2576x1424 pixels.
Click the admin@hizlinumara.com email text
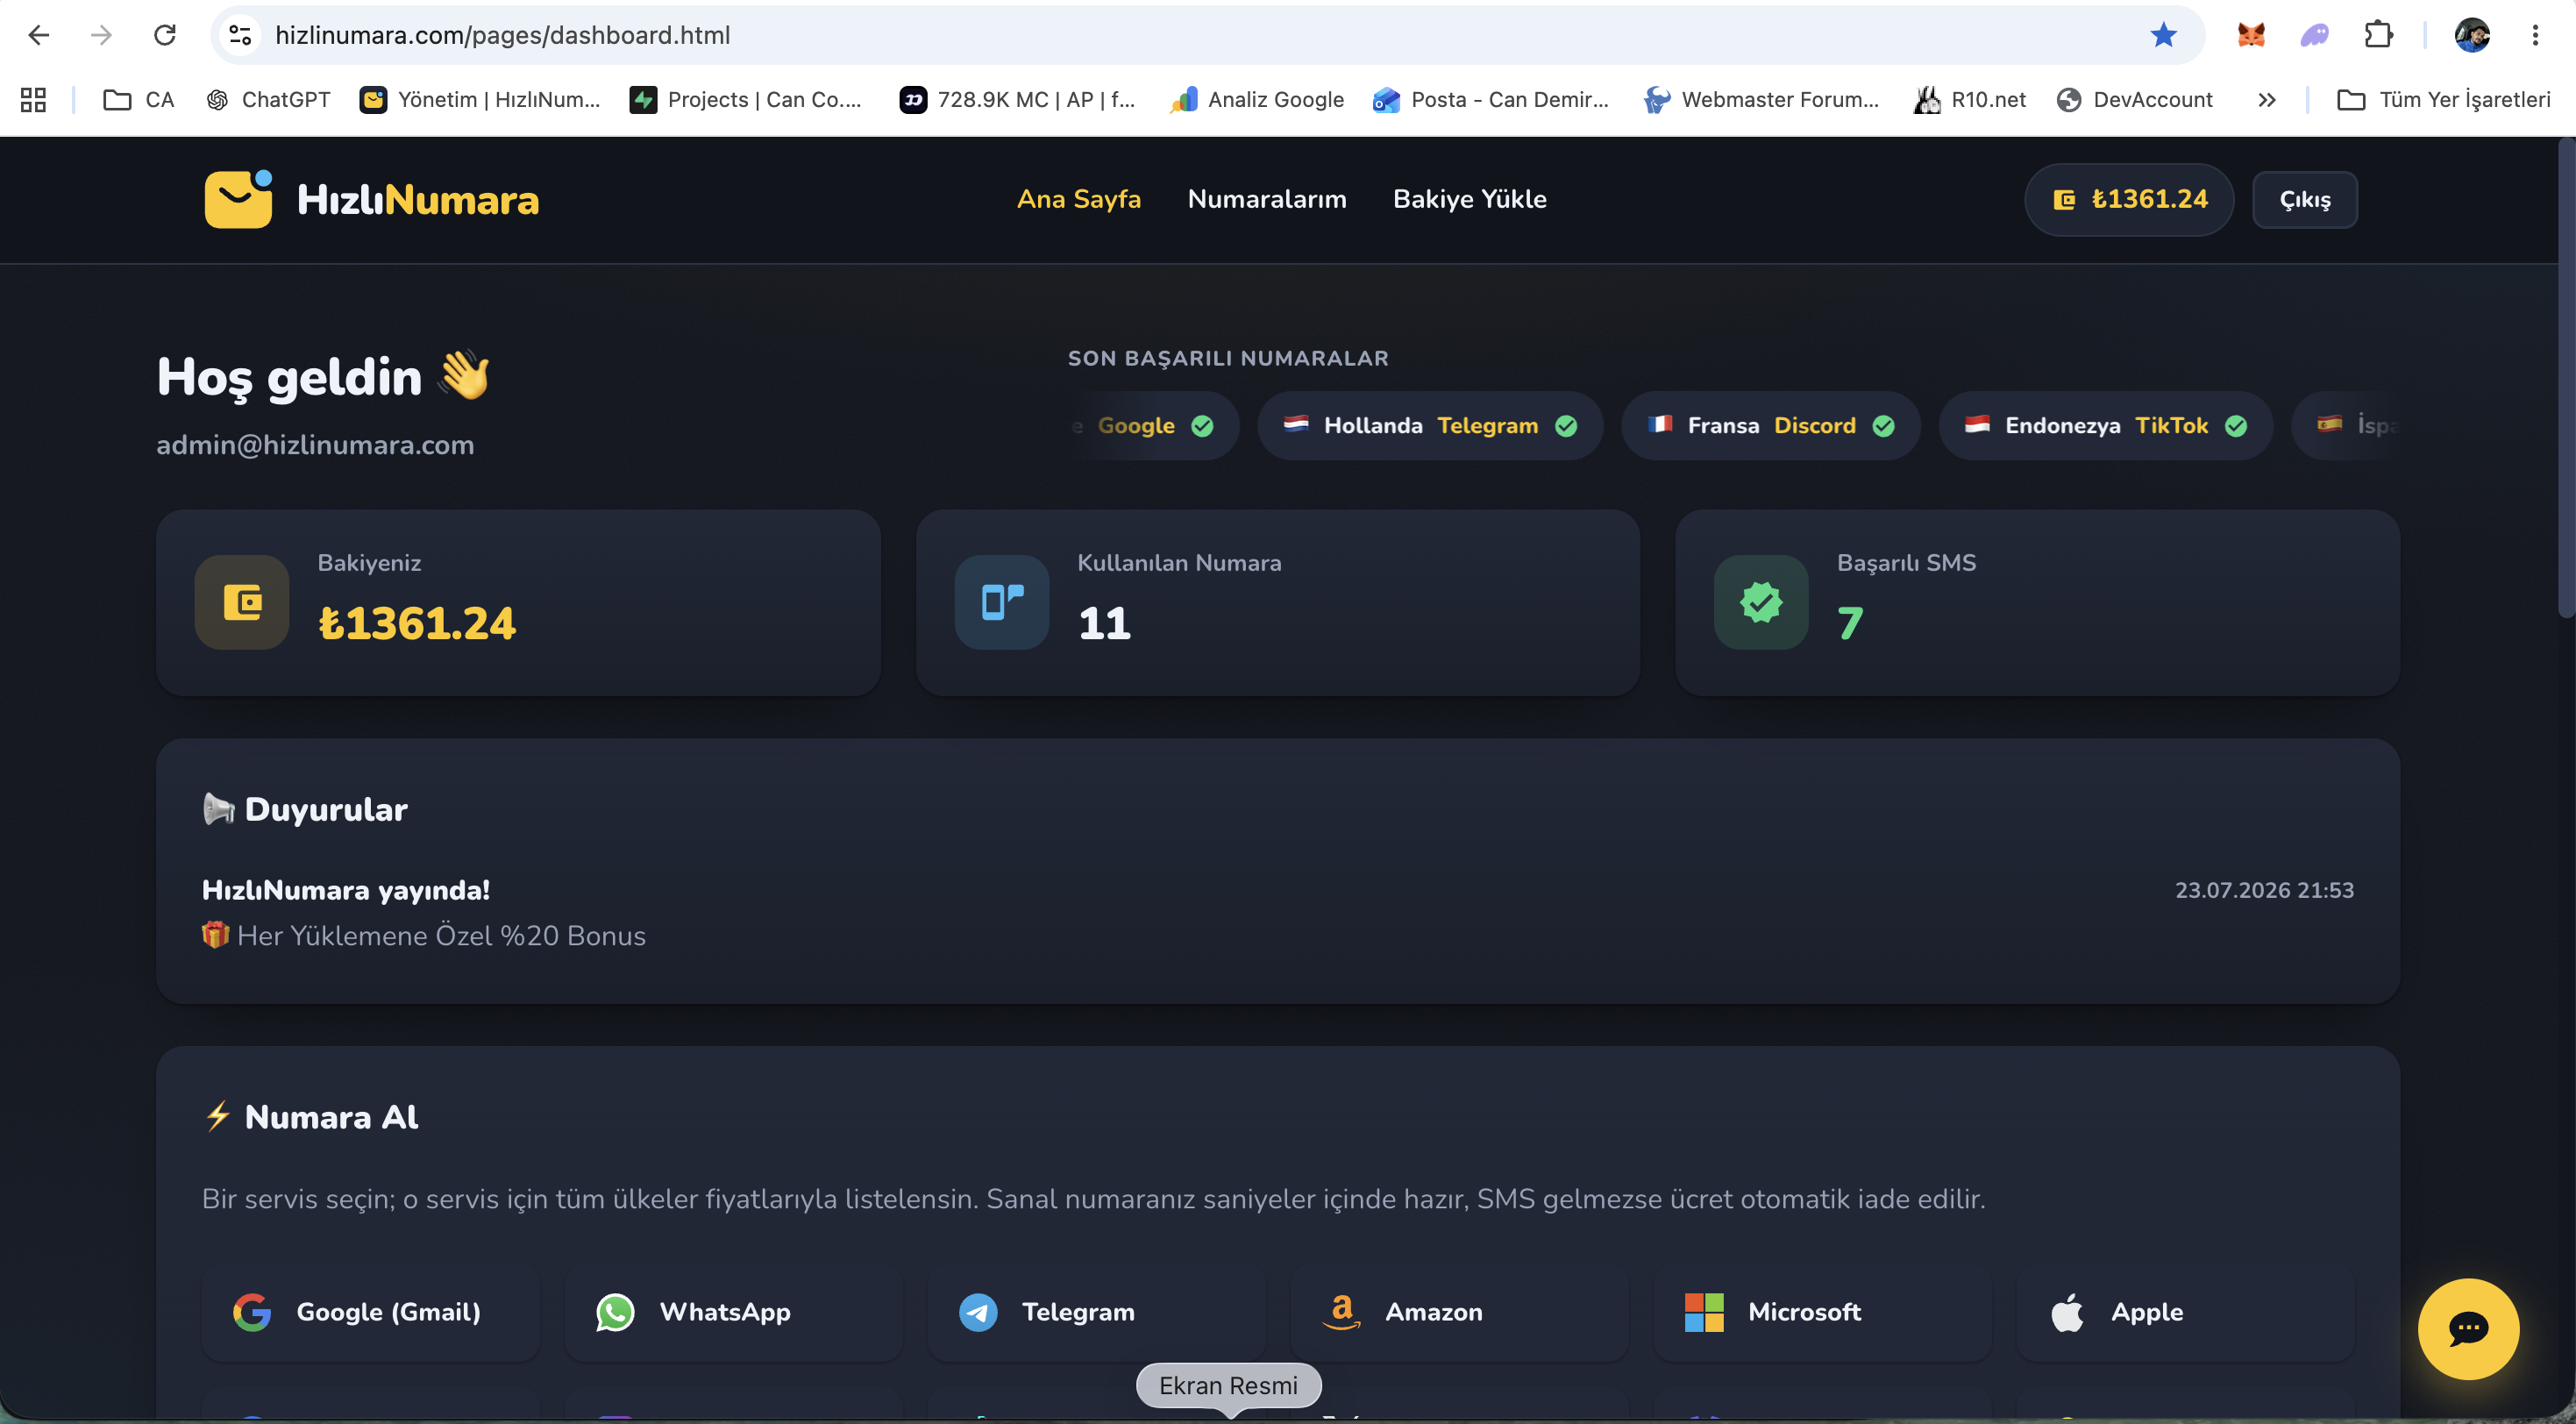click(x=315, y=445)
